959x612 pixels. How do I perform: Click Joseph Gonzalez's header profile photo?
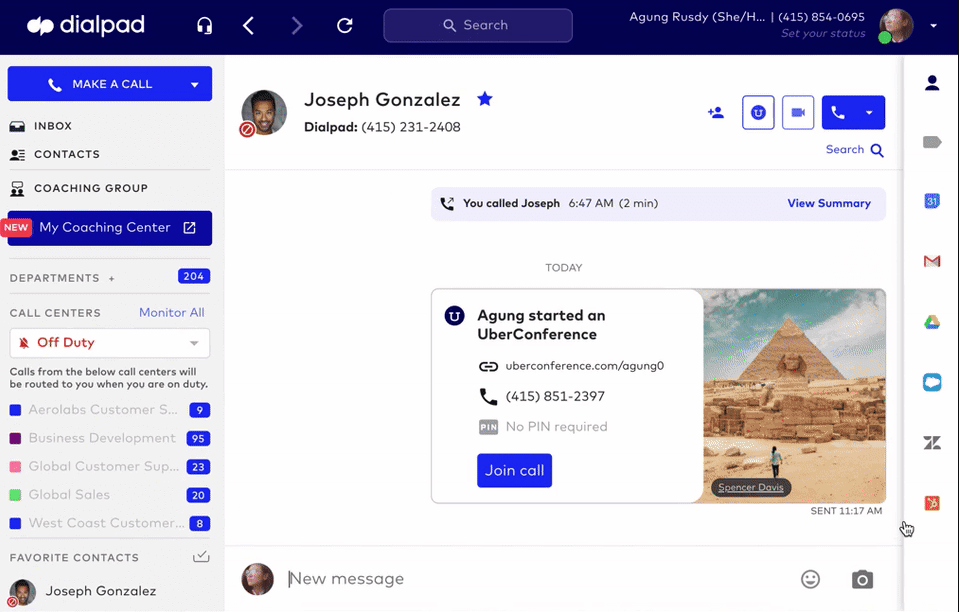[x=264, y=112]
